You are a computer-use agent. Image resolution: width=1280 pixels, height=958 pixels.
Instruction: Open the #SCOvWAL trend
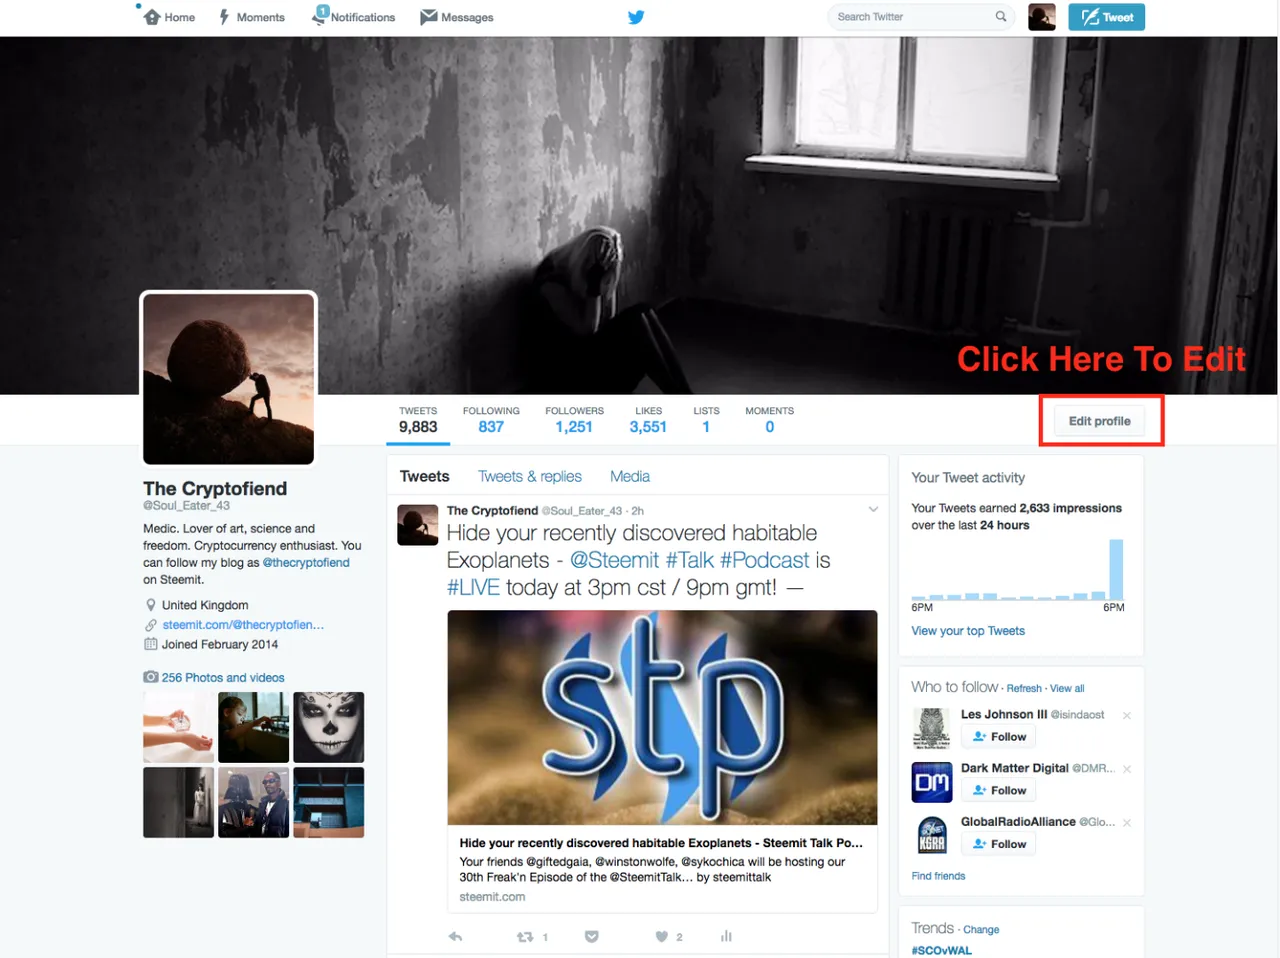pos(941,950)
